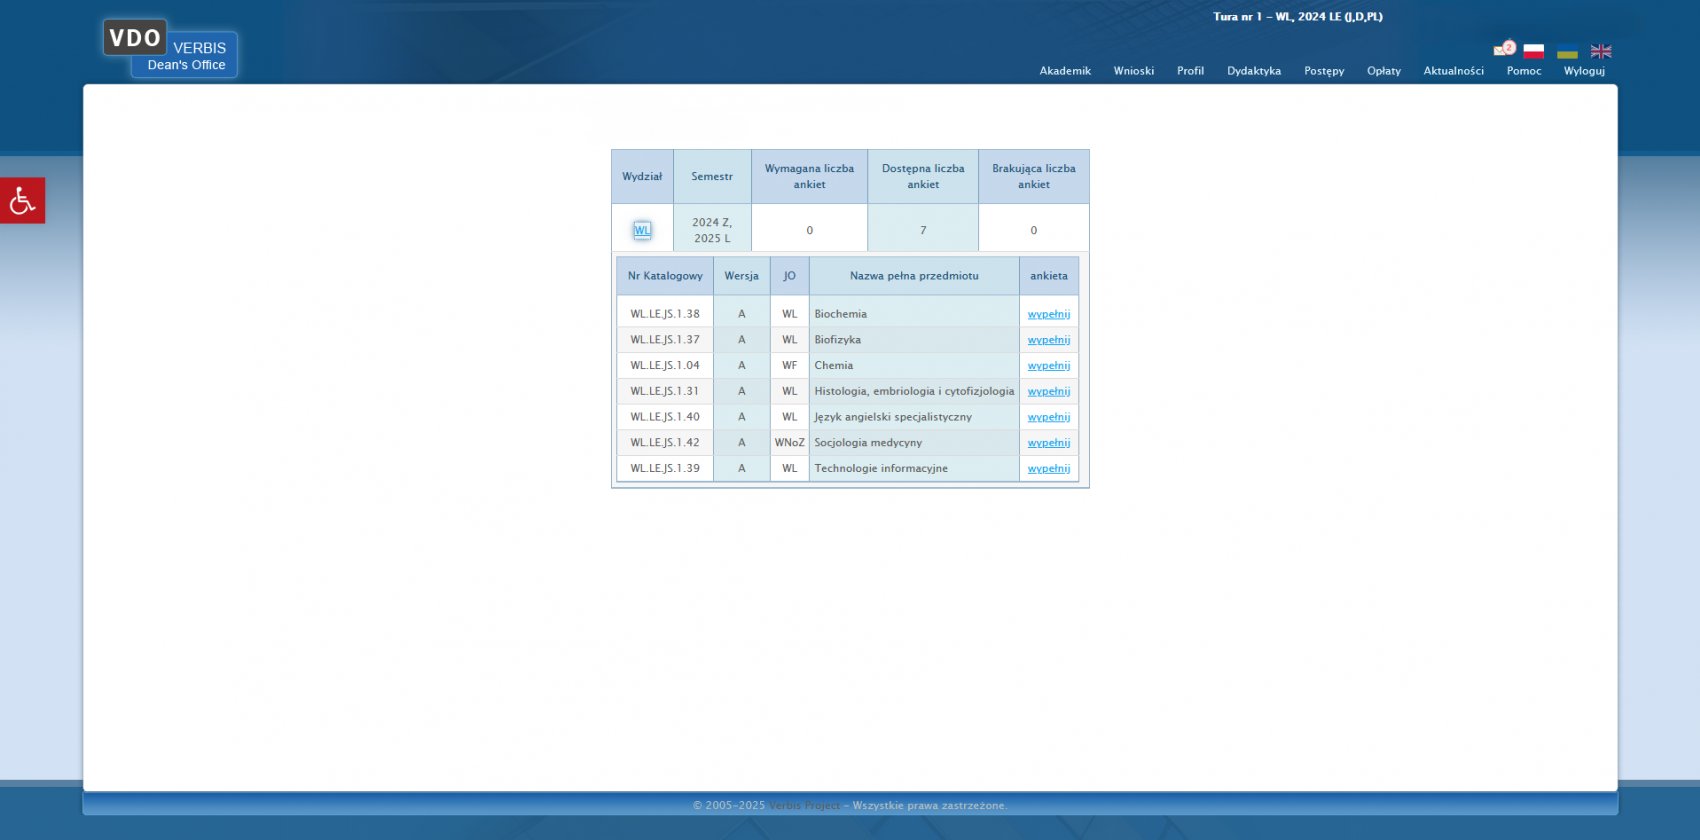This screenshot has height=840, width=1700.
Task: Click the WL faculty icon in table
Action: coord(642,230)
